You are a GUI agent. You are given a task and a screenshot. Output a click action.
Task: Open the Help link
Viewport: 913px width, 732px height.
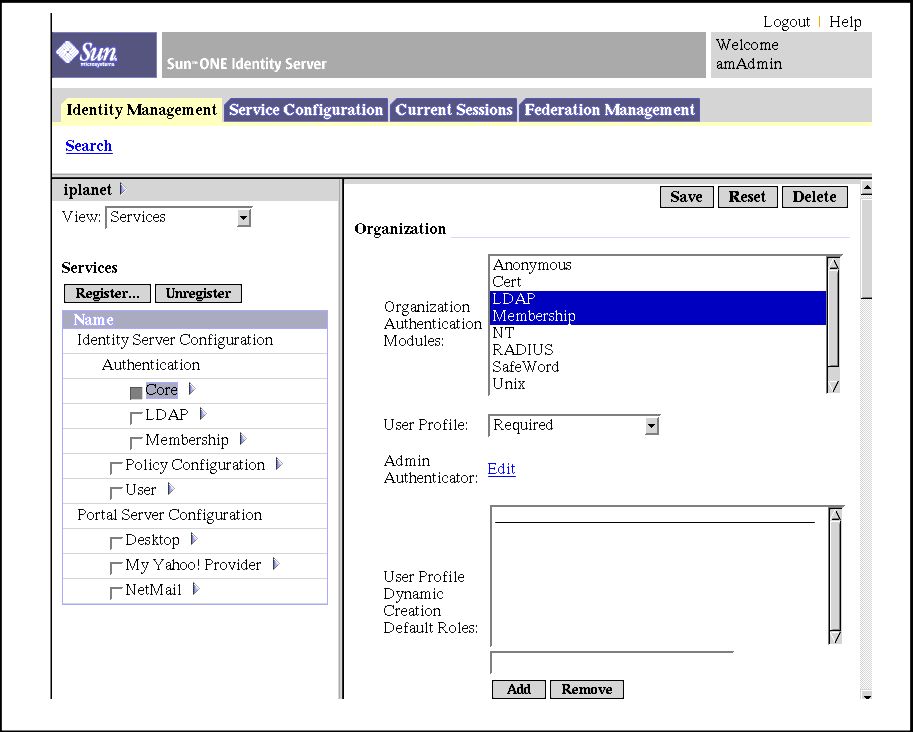[845, 22]
